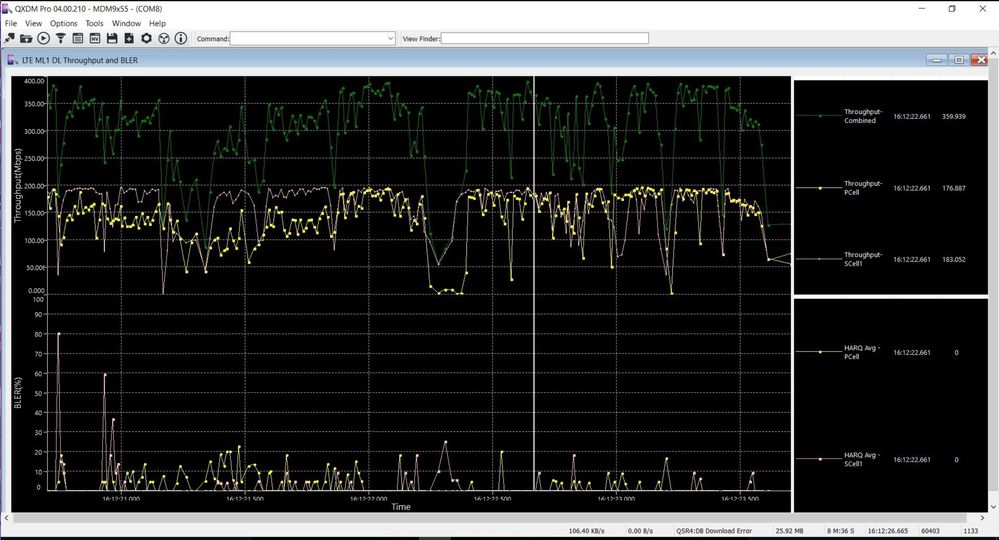This screenshot has width=999, height=540.
Task: Open the settings gear toolbar icon
Action: [x=146, y=39]
